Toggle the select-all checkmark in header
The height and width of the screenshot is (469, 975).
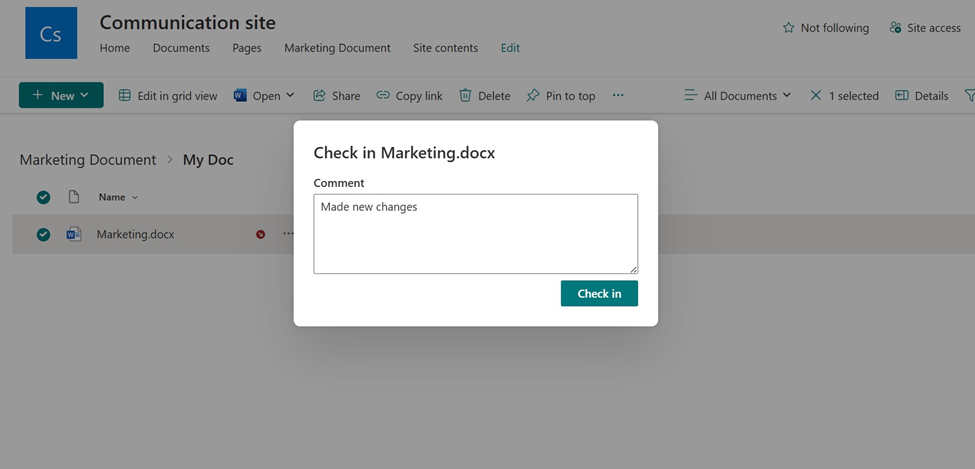click(43, 197)
